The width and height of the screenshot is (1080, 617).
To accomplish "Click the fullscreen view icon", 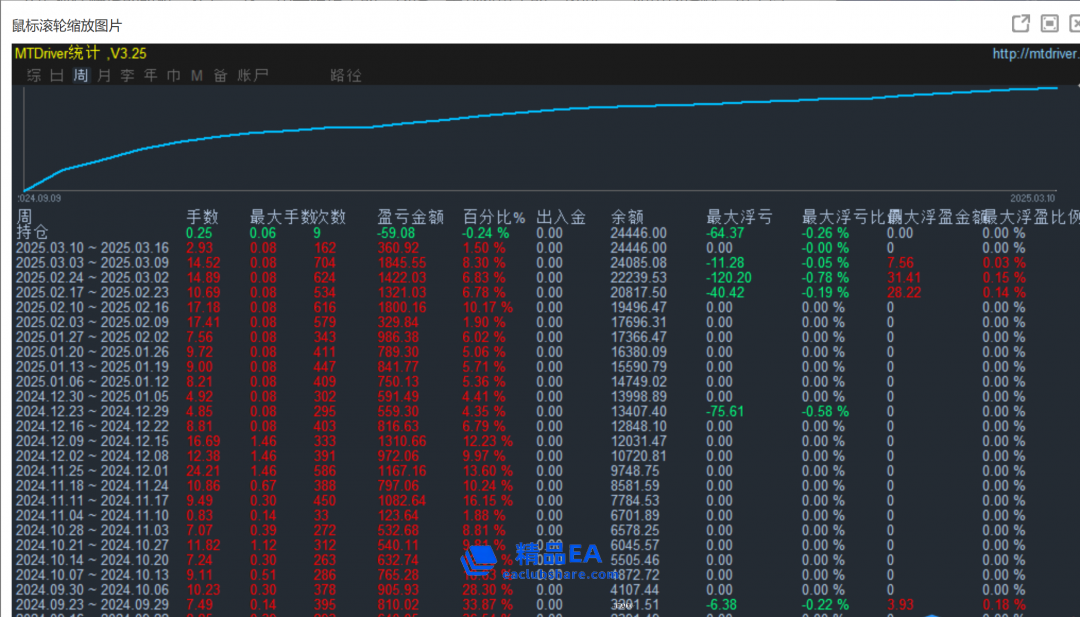I will tap(1050, 23).
